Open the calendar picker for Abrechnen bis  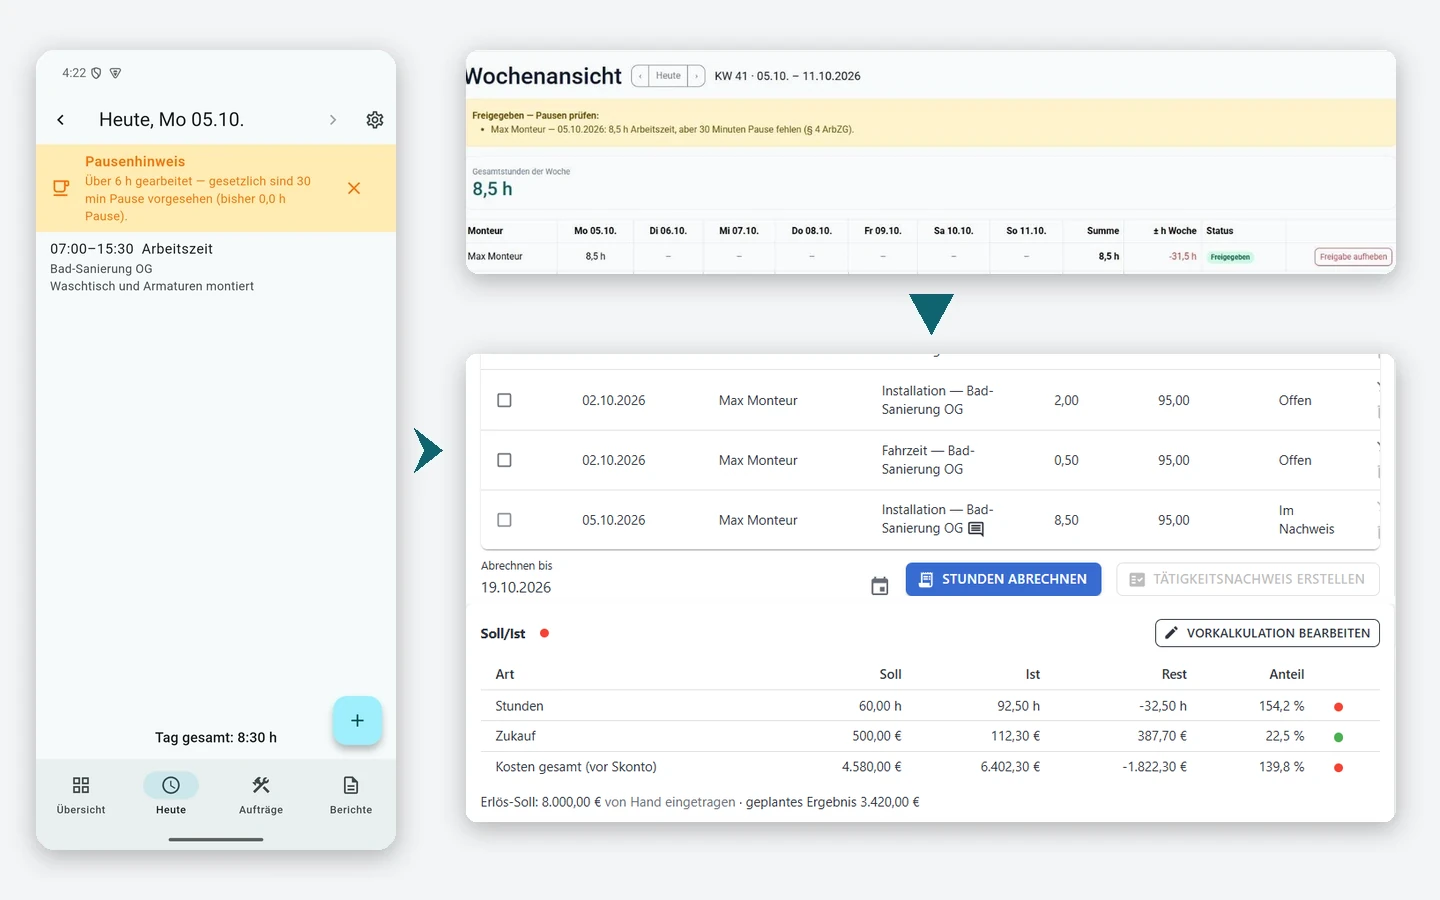880,586
